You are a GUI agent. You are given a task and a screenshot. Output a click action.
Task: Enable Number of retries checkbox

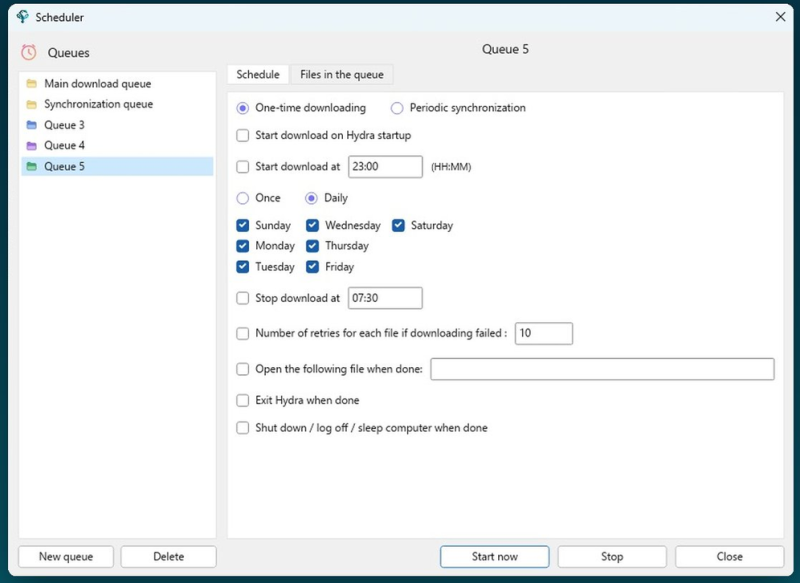pyautogui.click(x=243, y=334)
